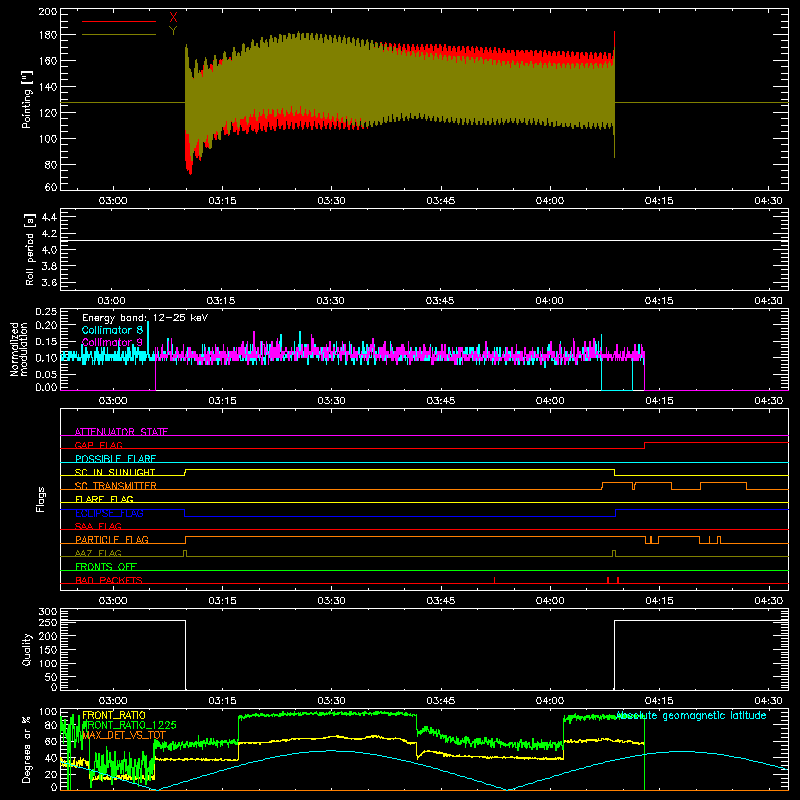
Task: Click the olive 'Y' legend label
Action: pos(173,31)
